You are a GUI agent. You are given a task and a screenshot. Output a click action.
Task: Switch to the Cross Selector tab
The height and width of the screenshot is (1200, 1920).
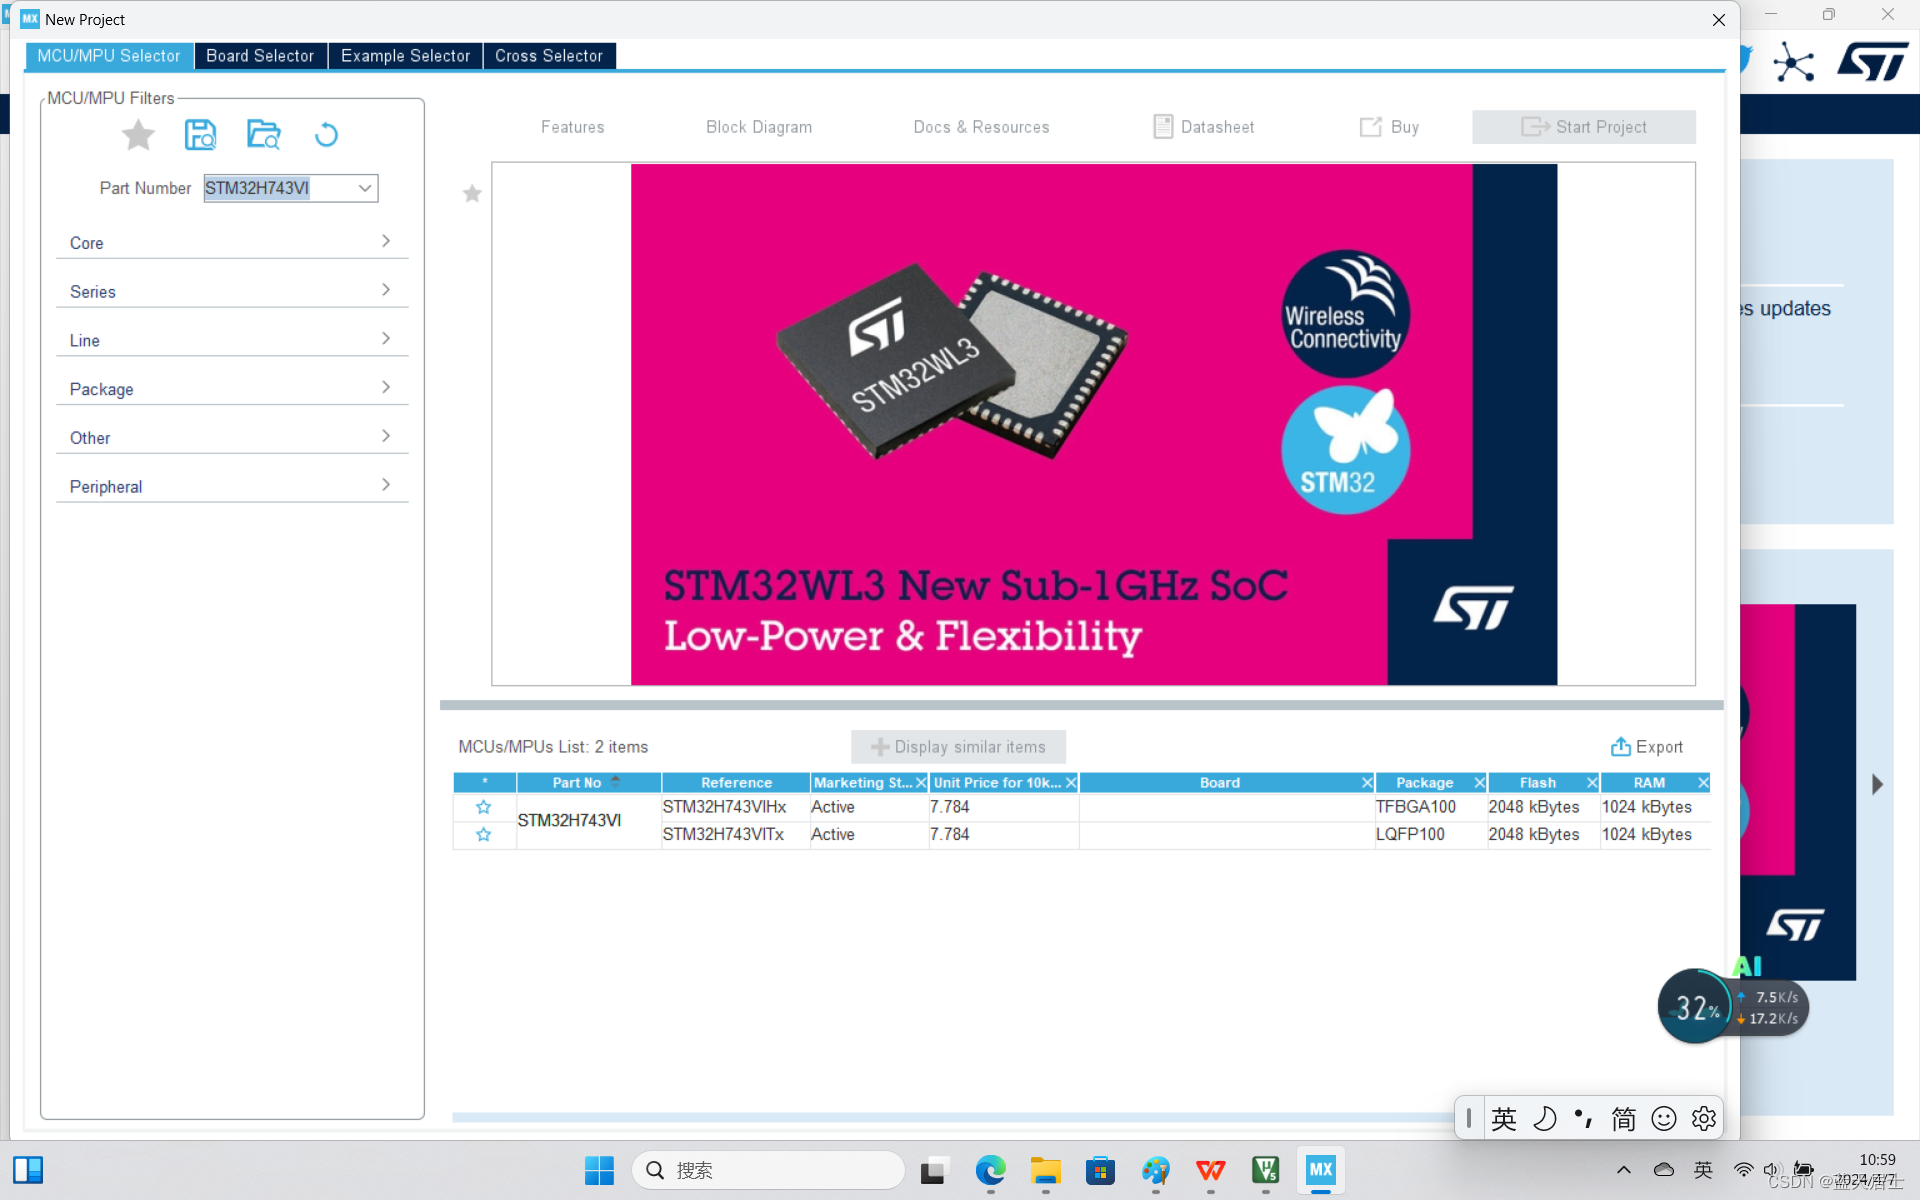point(548,56)
